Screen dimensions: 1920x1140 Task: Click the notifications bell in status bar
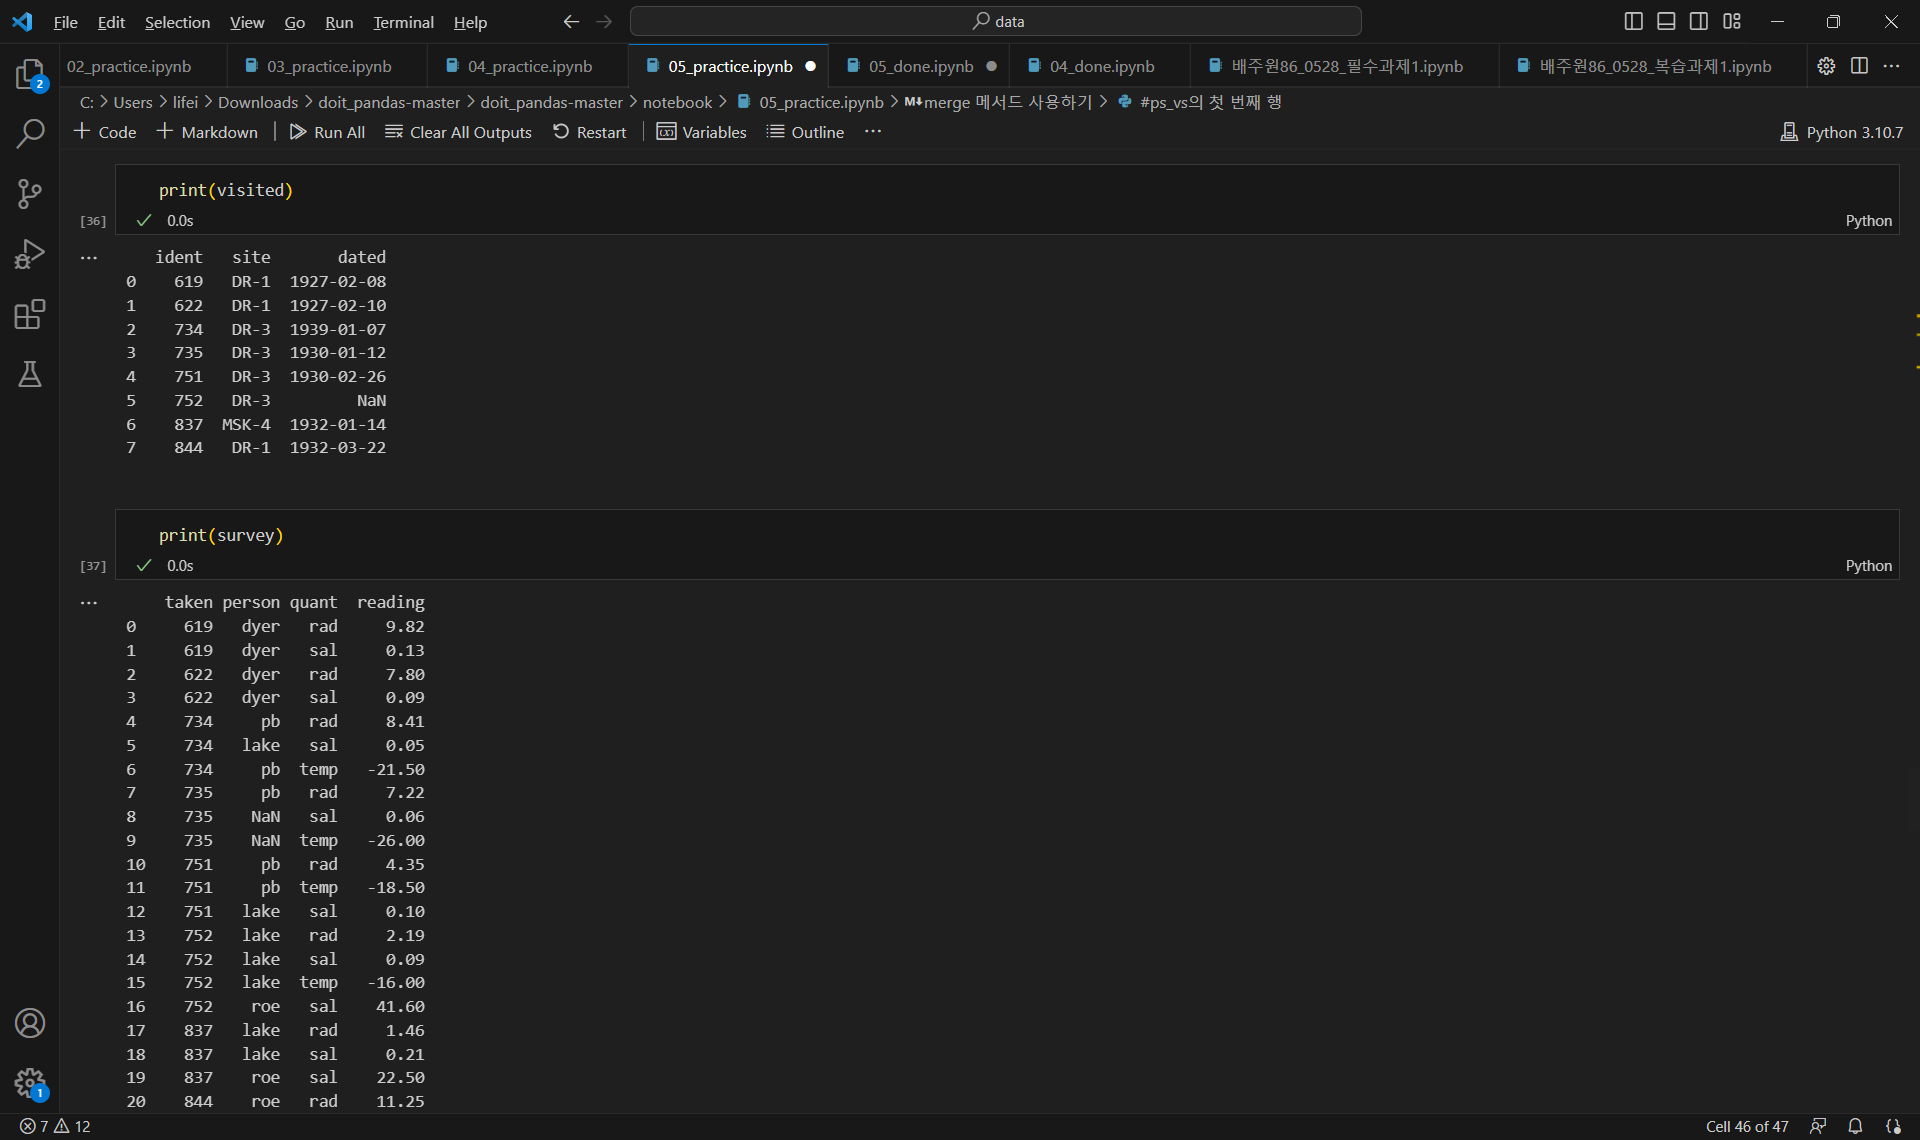tap(1855, 1126)
